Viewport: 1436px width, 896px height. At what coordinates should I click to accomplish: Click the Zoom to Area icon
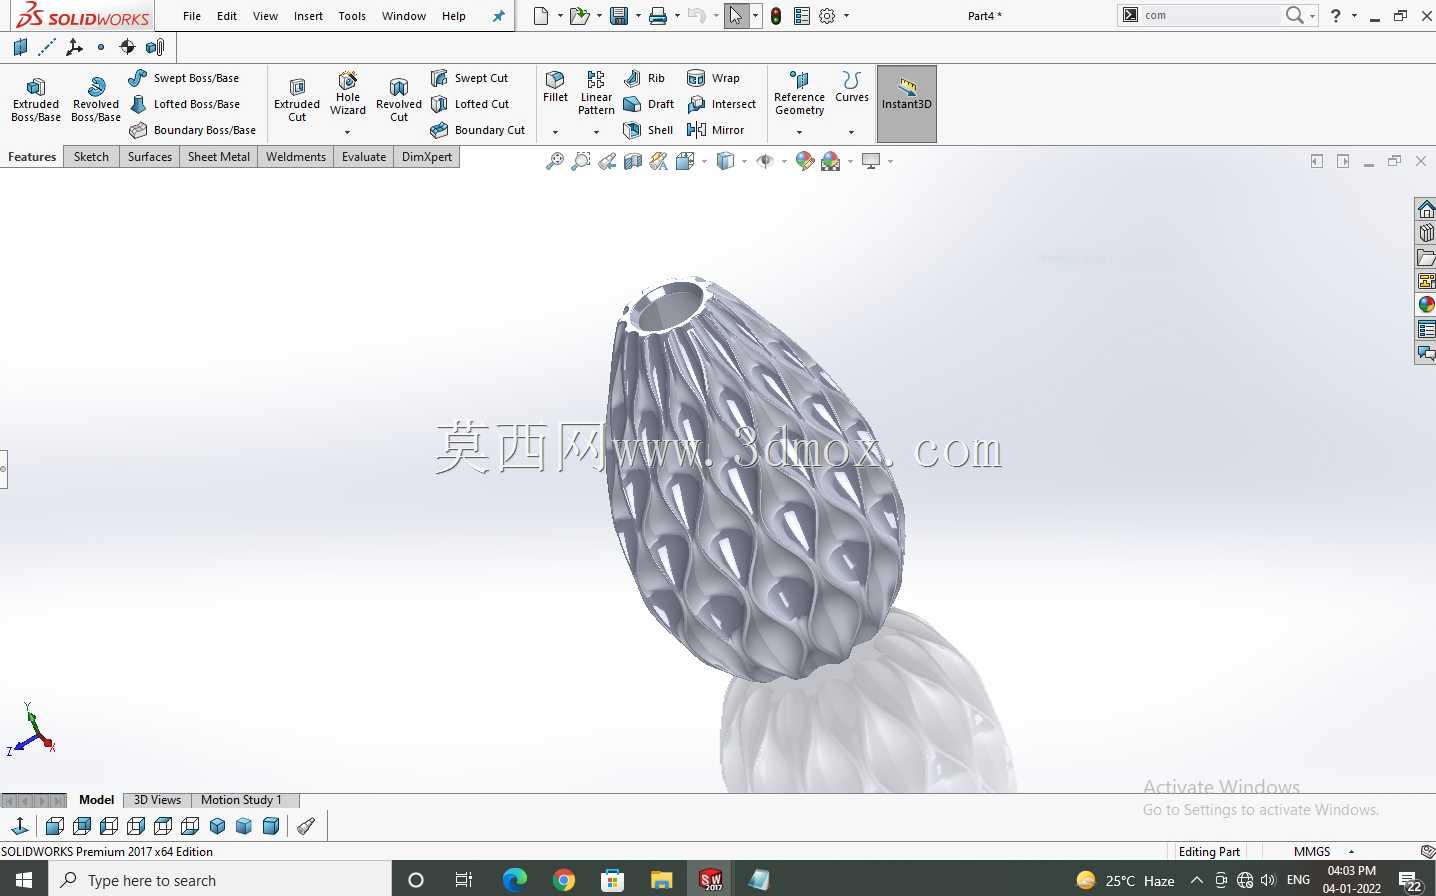point(581,161)
